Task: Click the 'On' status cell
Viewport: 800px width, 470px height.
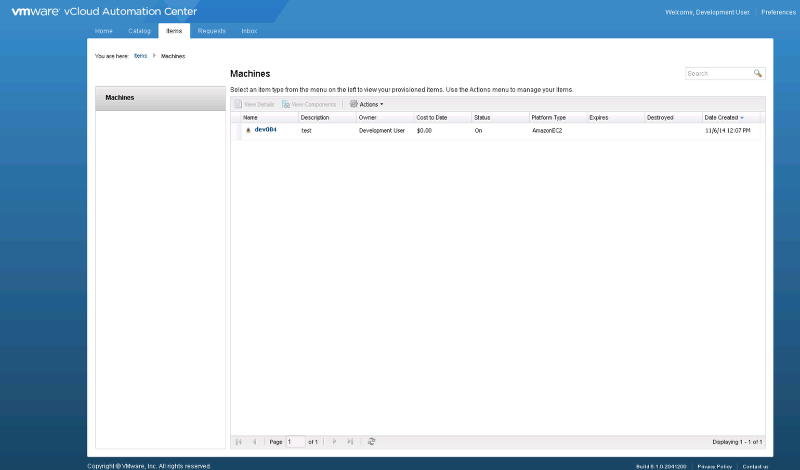Action: pos(478,131)
